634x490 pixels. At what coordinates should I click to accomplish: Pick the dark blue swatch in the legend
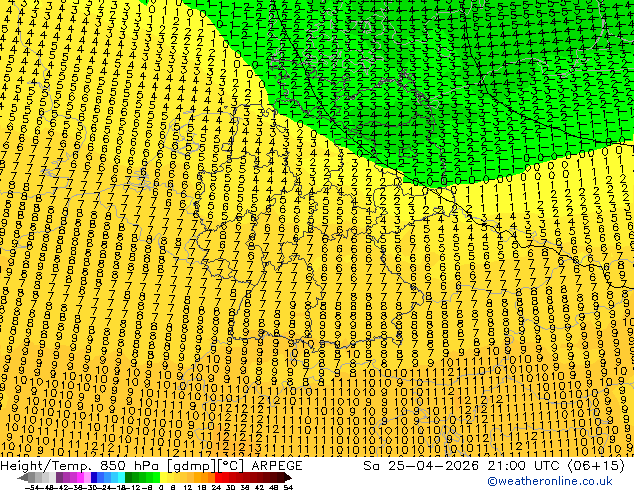pyautogui.click(x=94, y=478)
